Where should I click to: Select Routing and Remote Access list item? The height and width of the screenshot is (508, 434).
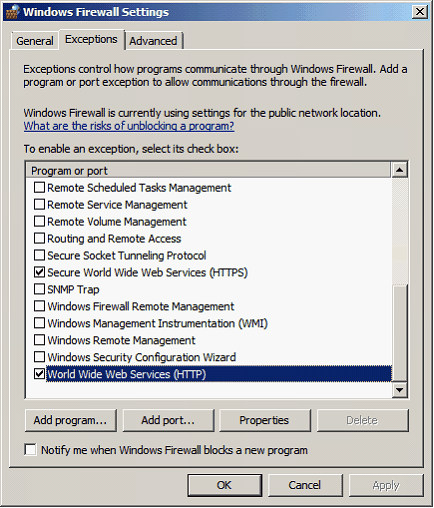click(114, 239)
